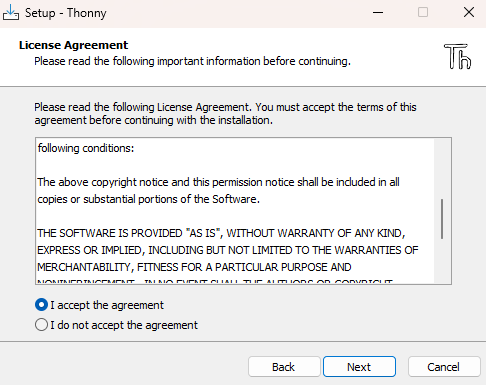
Task: Click scrollbar track below the thumb
Action: click(x=442, y=261)
